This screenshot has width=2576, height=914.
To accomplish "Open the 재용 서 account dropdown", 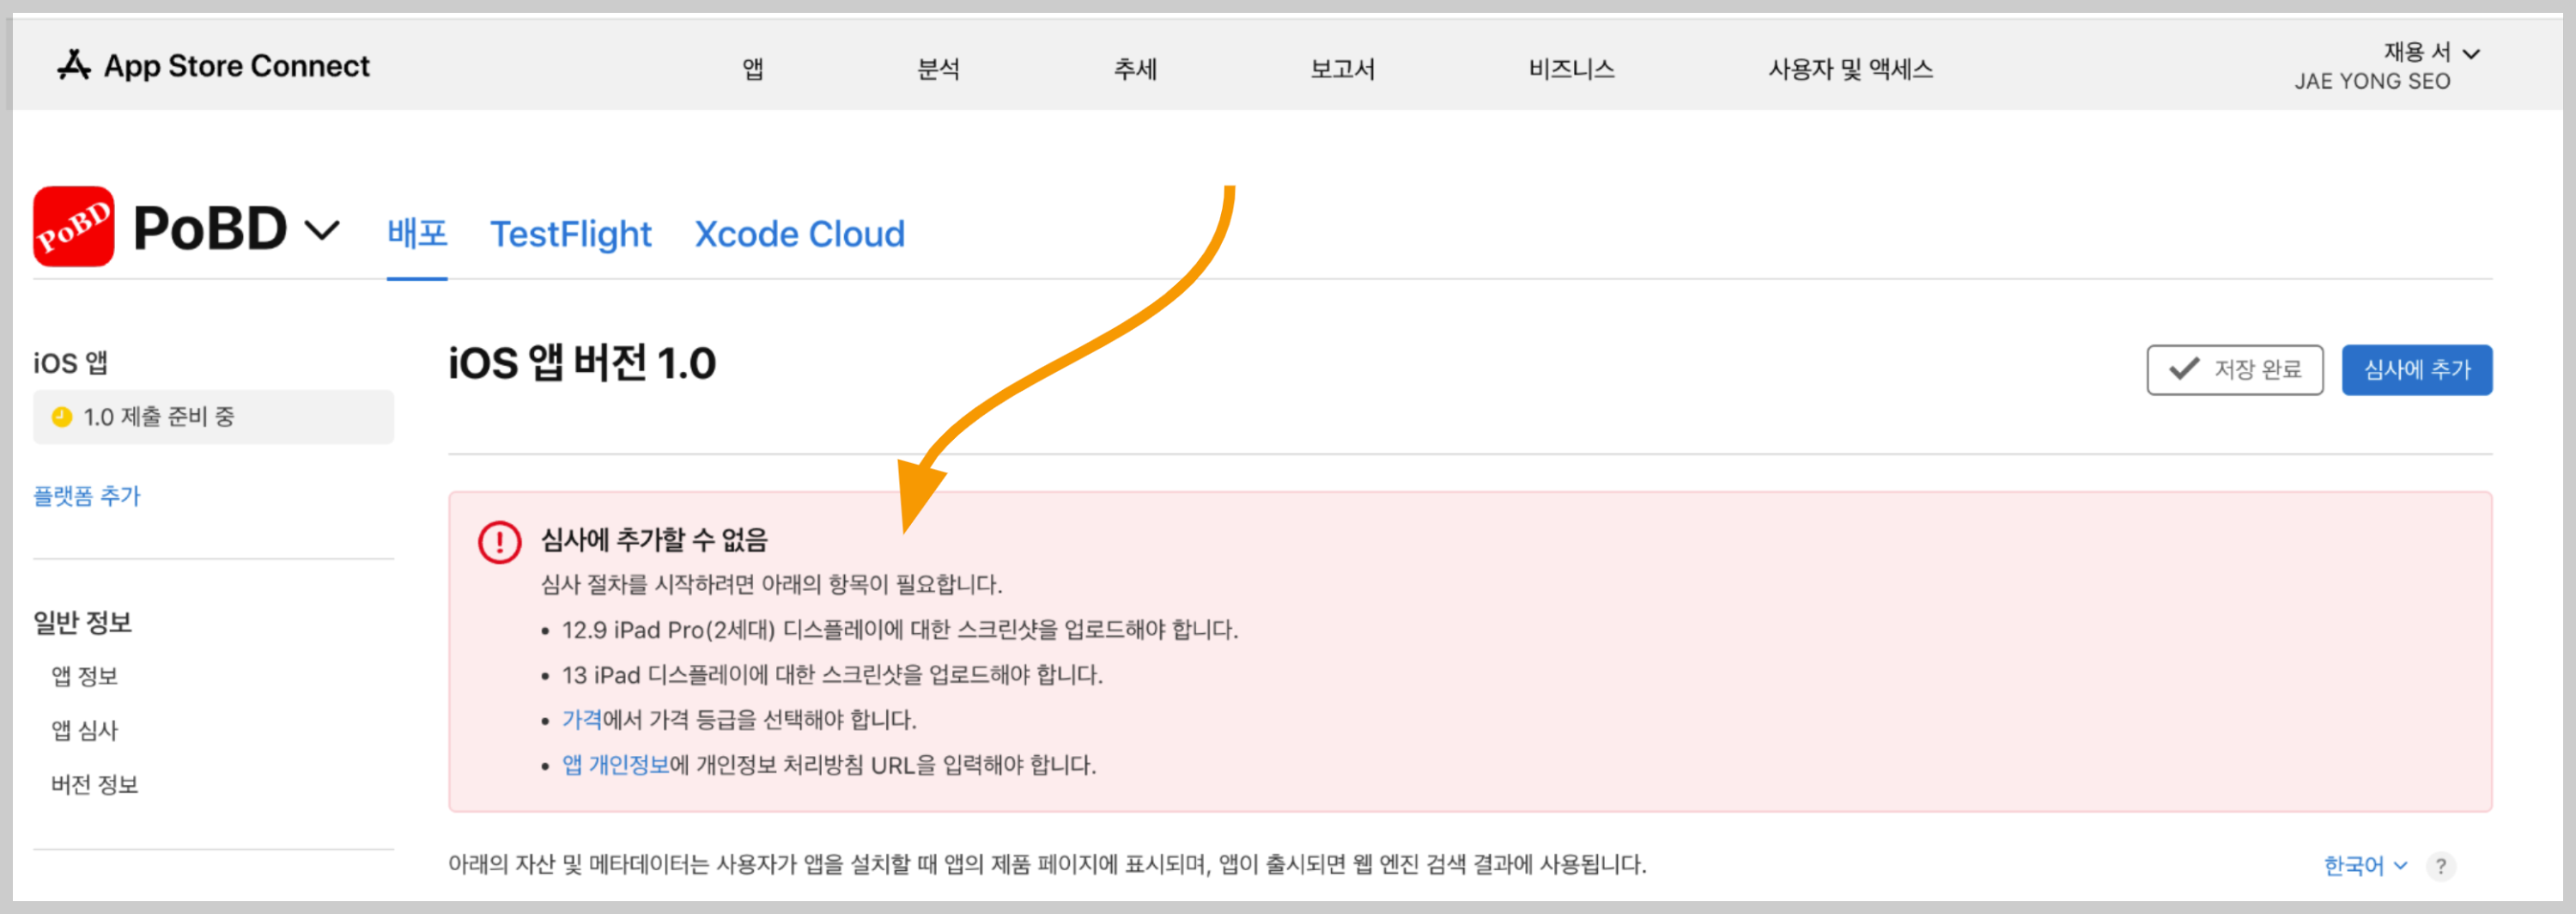I will pos(2431,52).
